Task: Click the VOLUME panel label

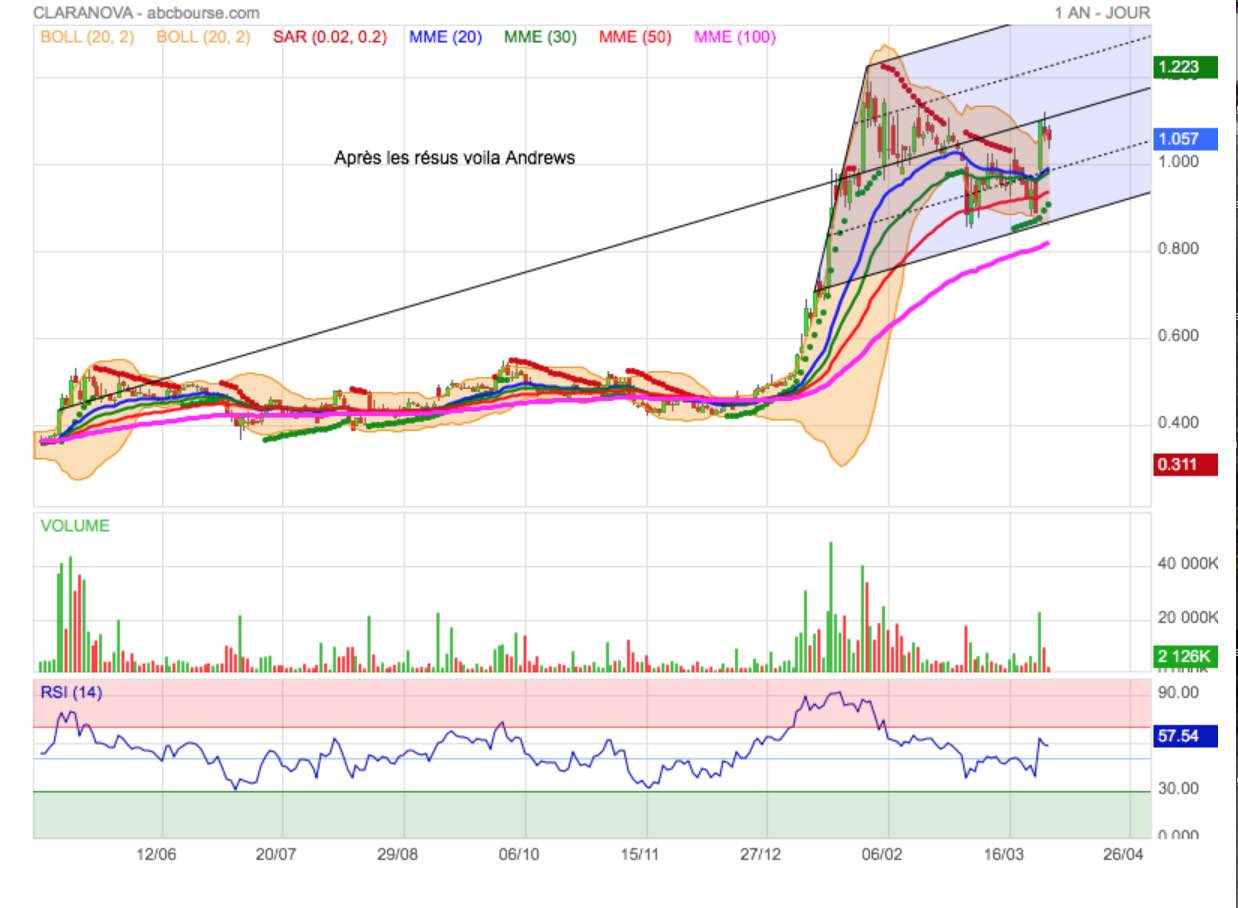Action: tap(75, 525)
